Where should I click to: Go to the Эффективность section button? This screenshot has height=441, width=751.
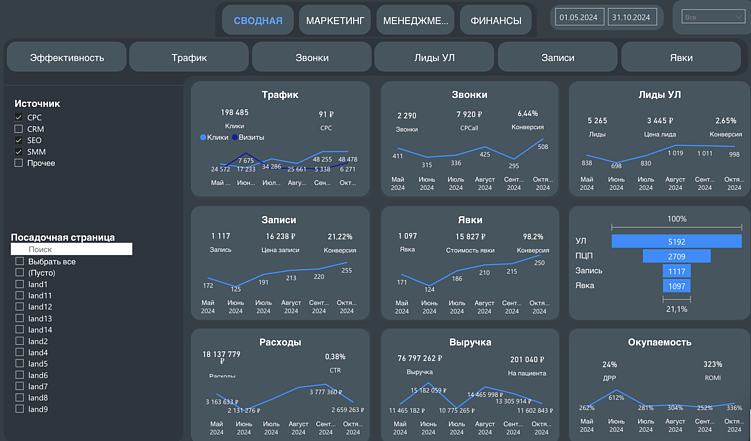(x=67, y=57)
